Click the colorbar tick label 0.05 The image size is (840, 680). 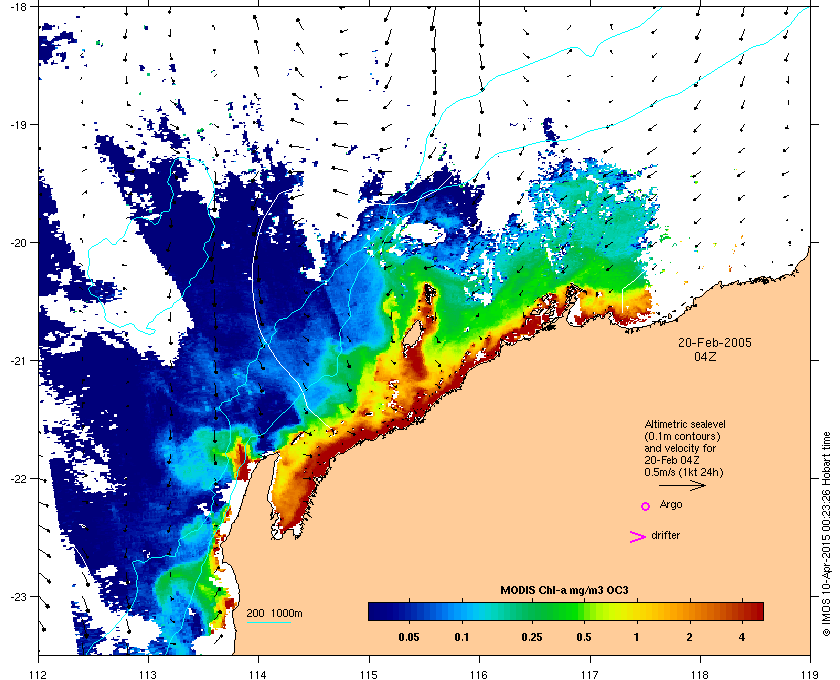(x=409, y=637)
